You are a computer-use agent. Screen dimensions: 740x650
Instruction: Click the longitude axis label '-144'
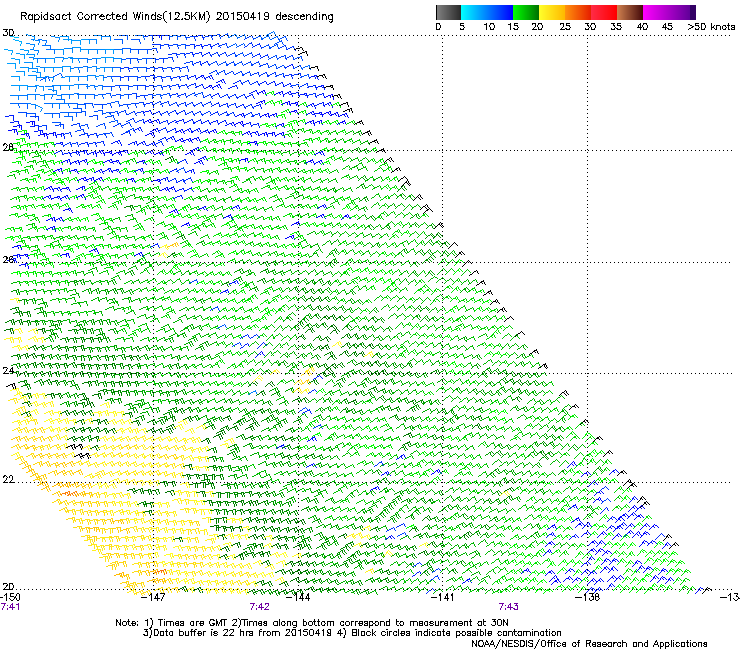pyautogui.click(x=298, y=597)
